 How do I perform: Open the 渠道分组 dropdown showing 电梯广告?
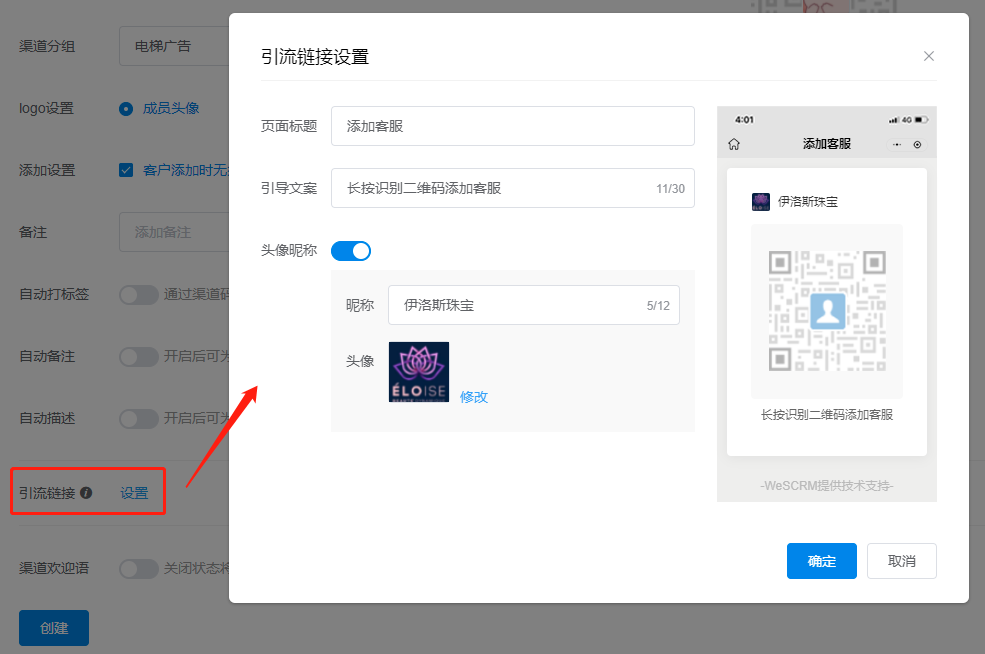click(x=174, y=46)
